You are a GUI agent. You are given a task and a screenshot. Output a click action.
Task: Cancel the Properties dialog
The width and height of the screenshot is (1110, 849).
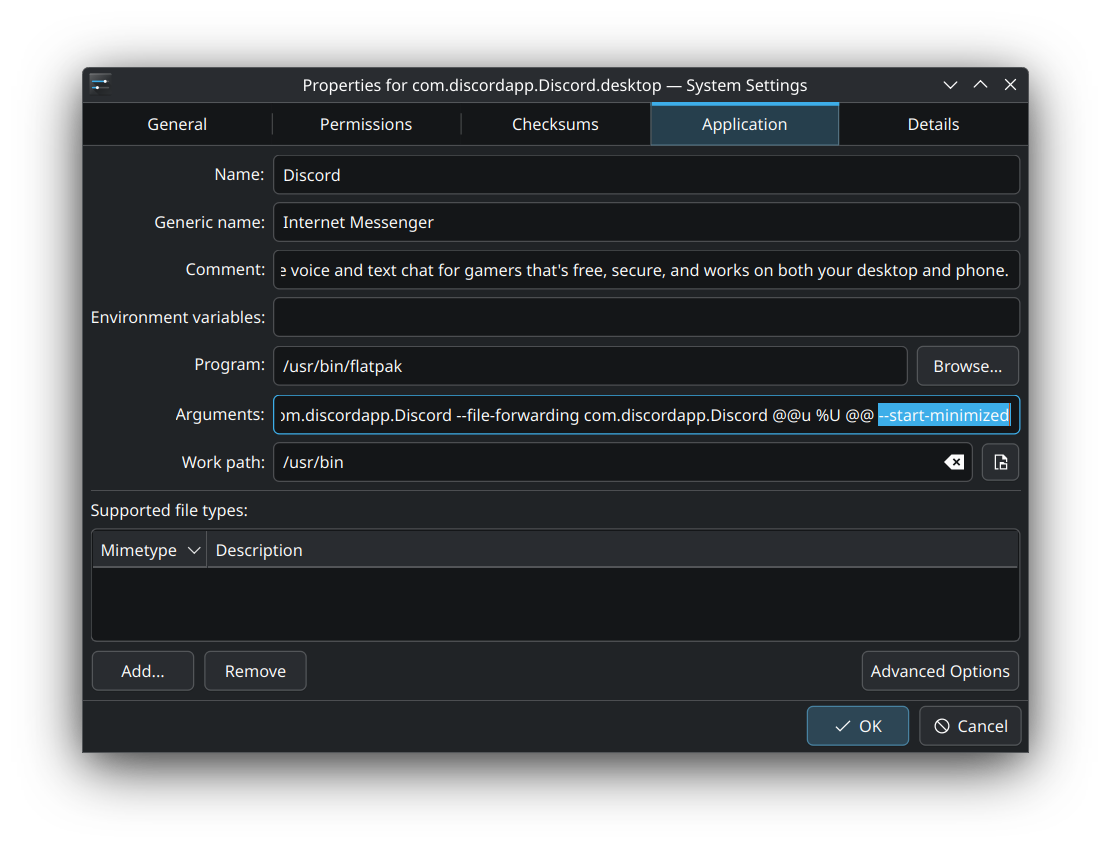point(970,726)
